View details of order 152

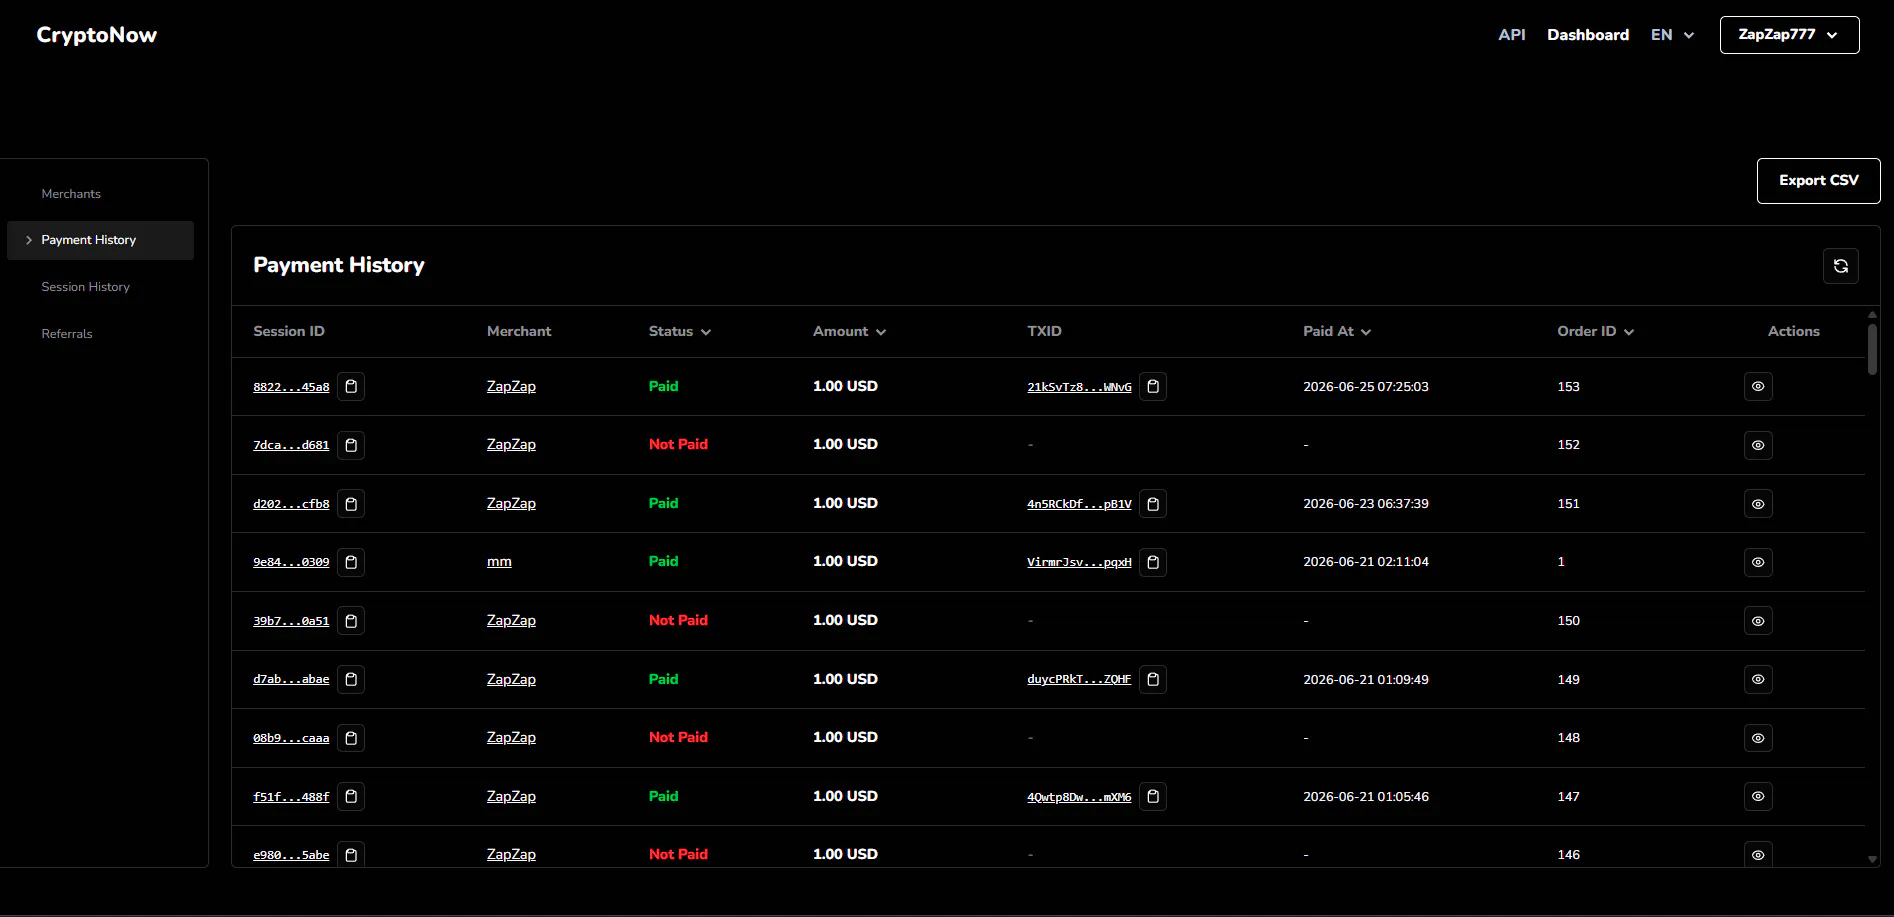(1758, 445)
